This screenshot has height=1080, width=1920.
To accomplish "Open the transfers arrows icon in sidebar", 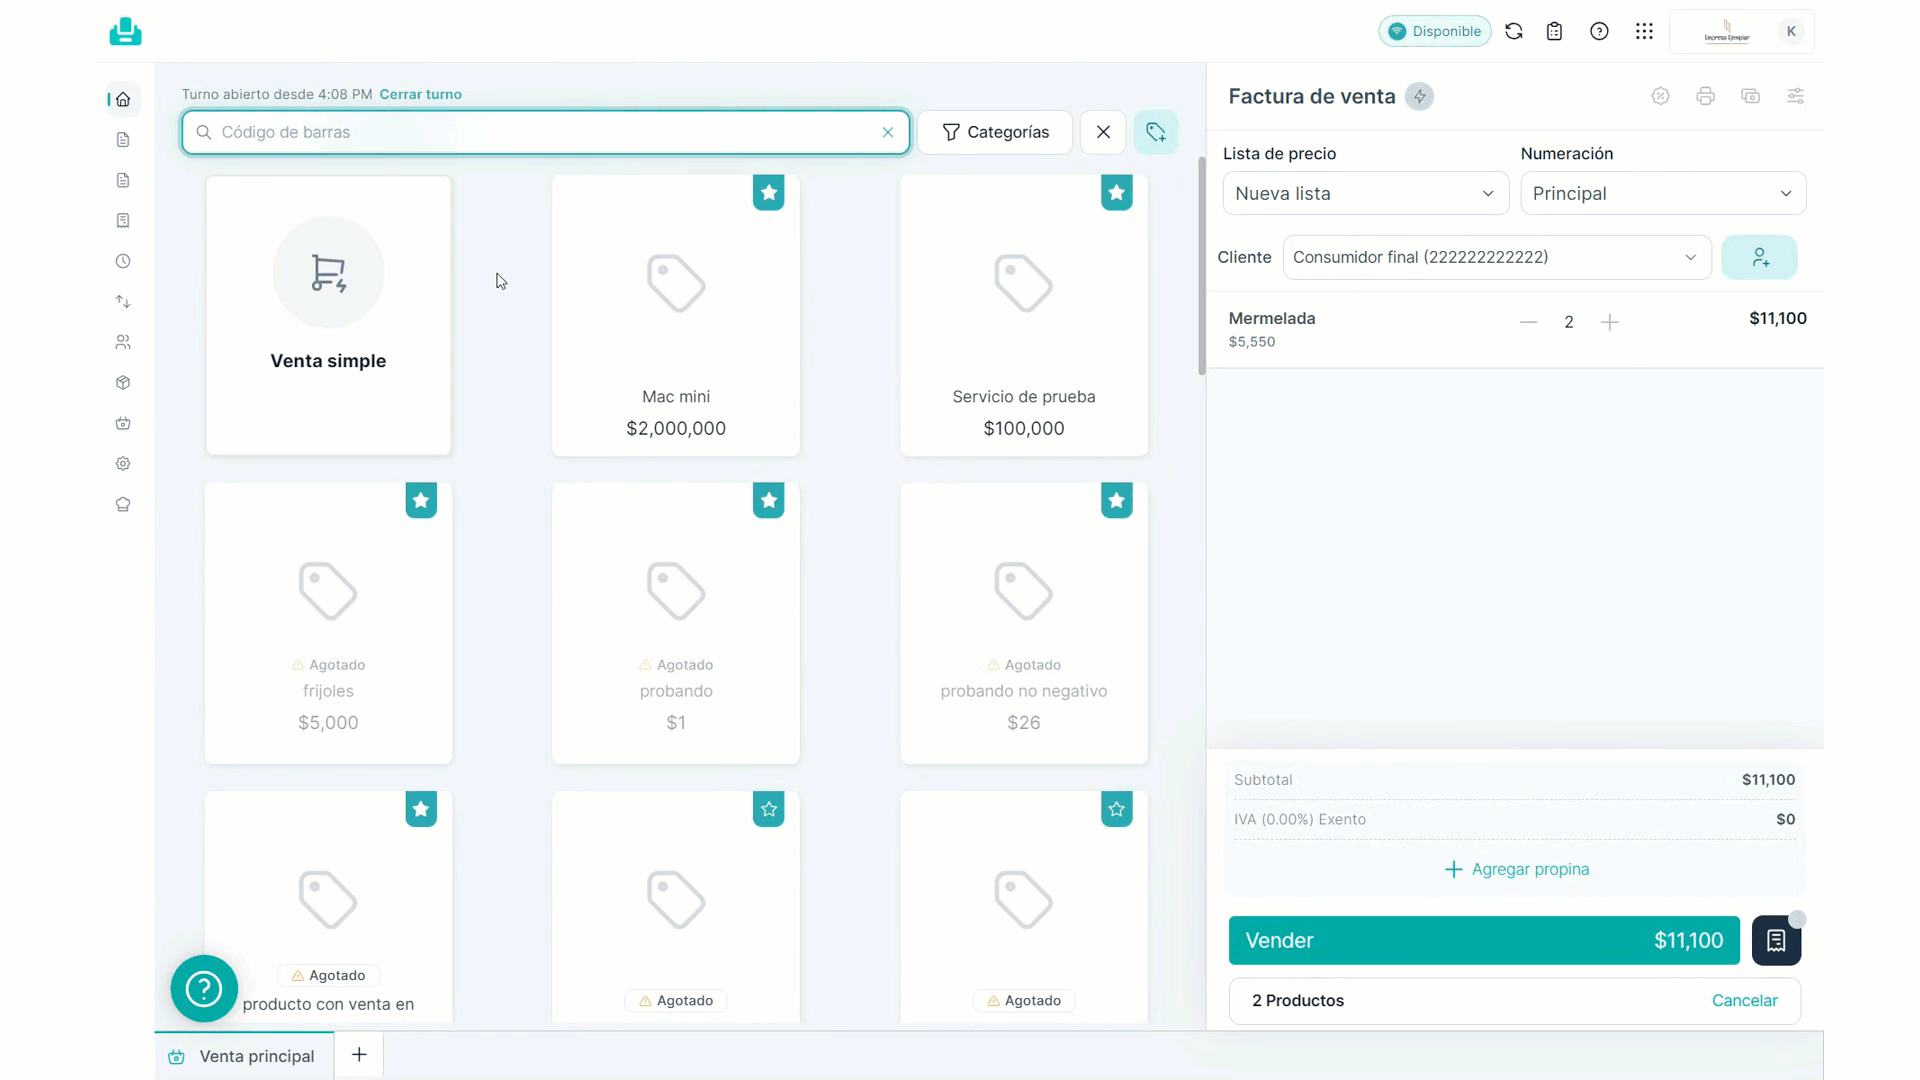I will tap(123, 301).
